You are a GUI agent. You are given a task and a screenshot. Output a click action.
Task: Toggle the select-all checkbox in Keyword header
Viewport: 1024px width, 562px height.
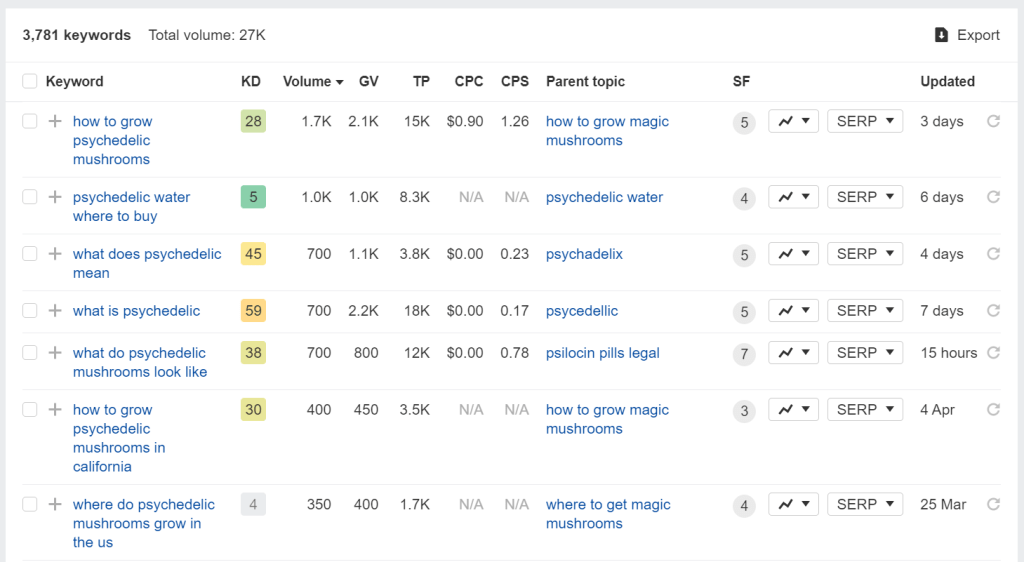[x=30, y=81]
